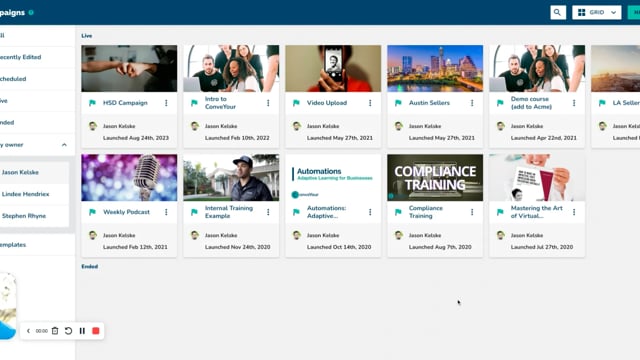Select the Recently Edited filter
Screen dimensions: 640x360
click(37, 57)
